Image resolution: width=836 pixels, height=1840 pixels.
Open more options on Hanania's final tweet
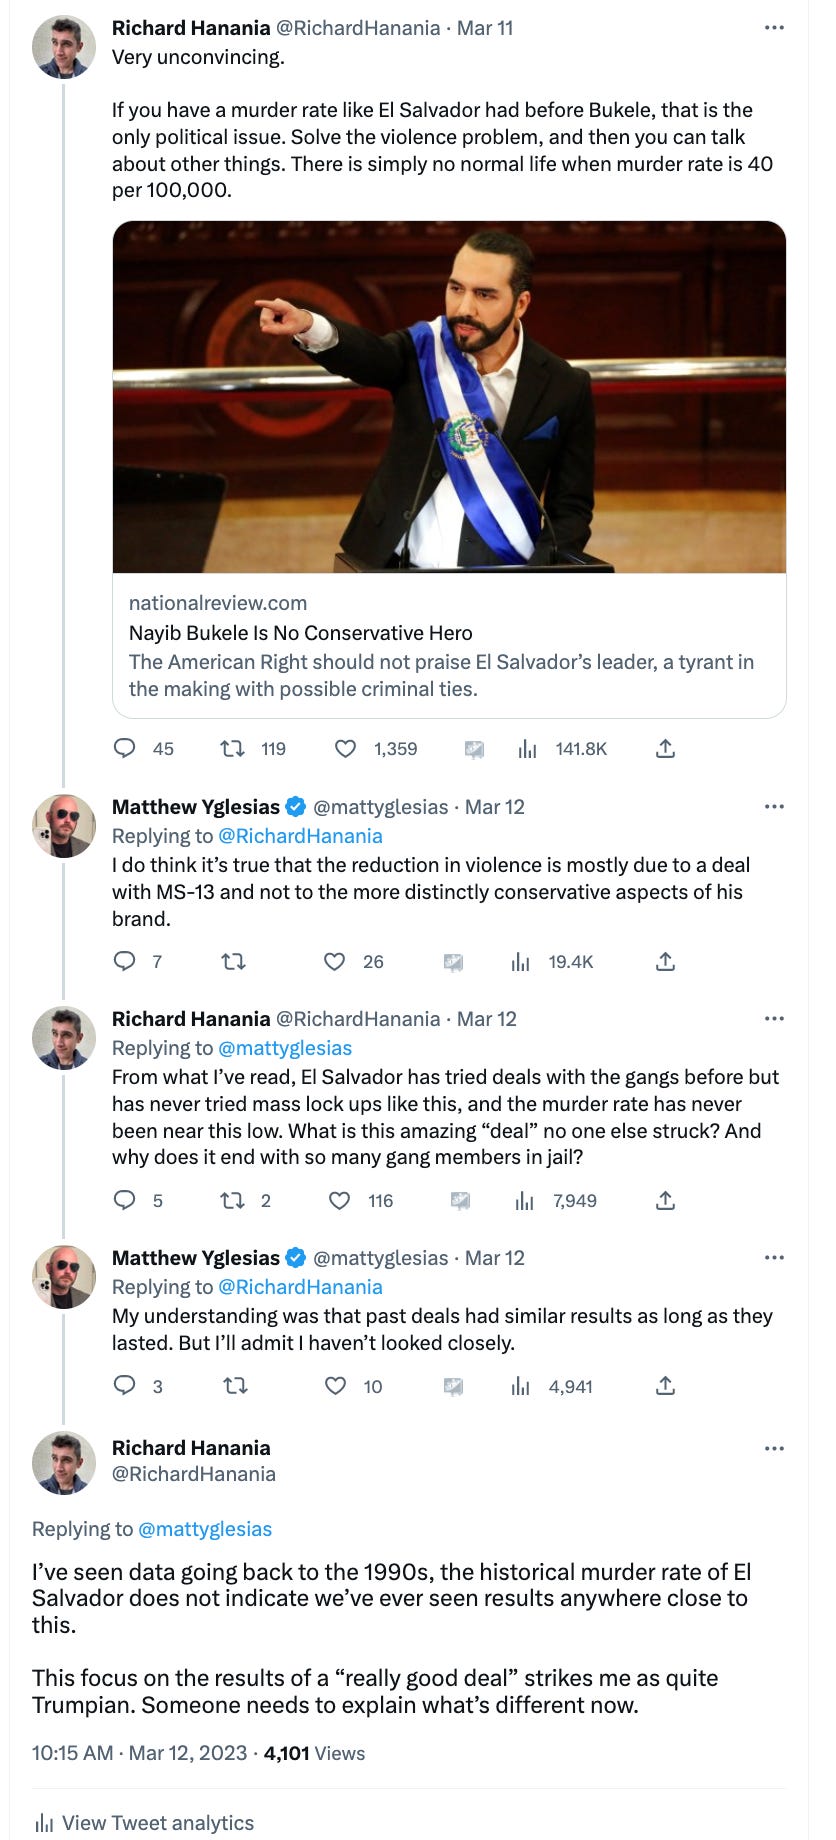click(x=773, y=1447)
